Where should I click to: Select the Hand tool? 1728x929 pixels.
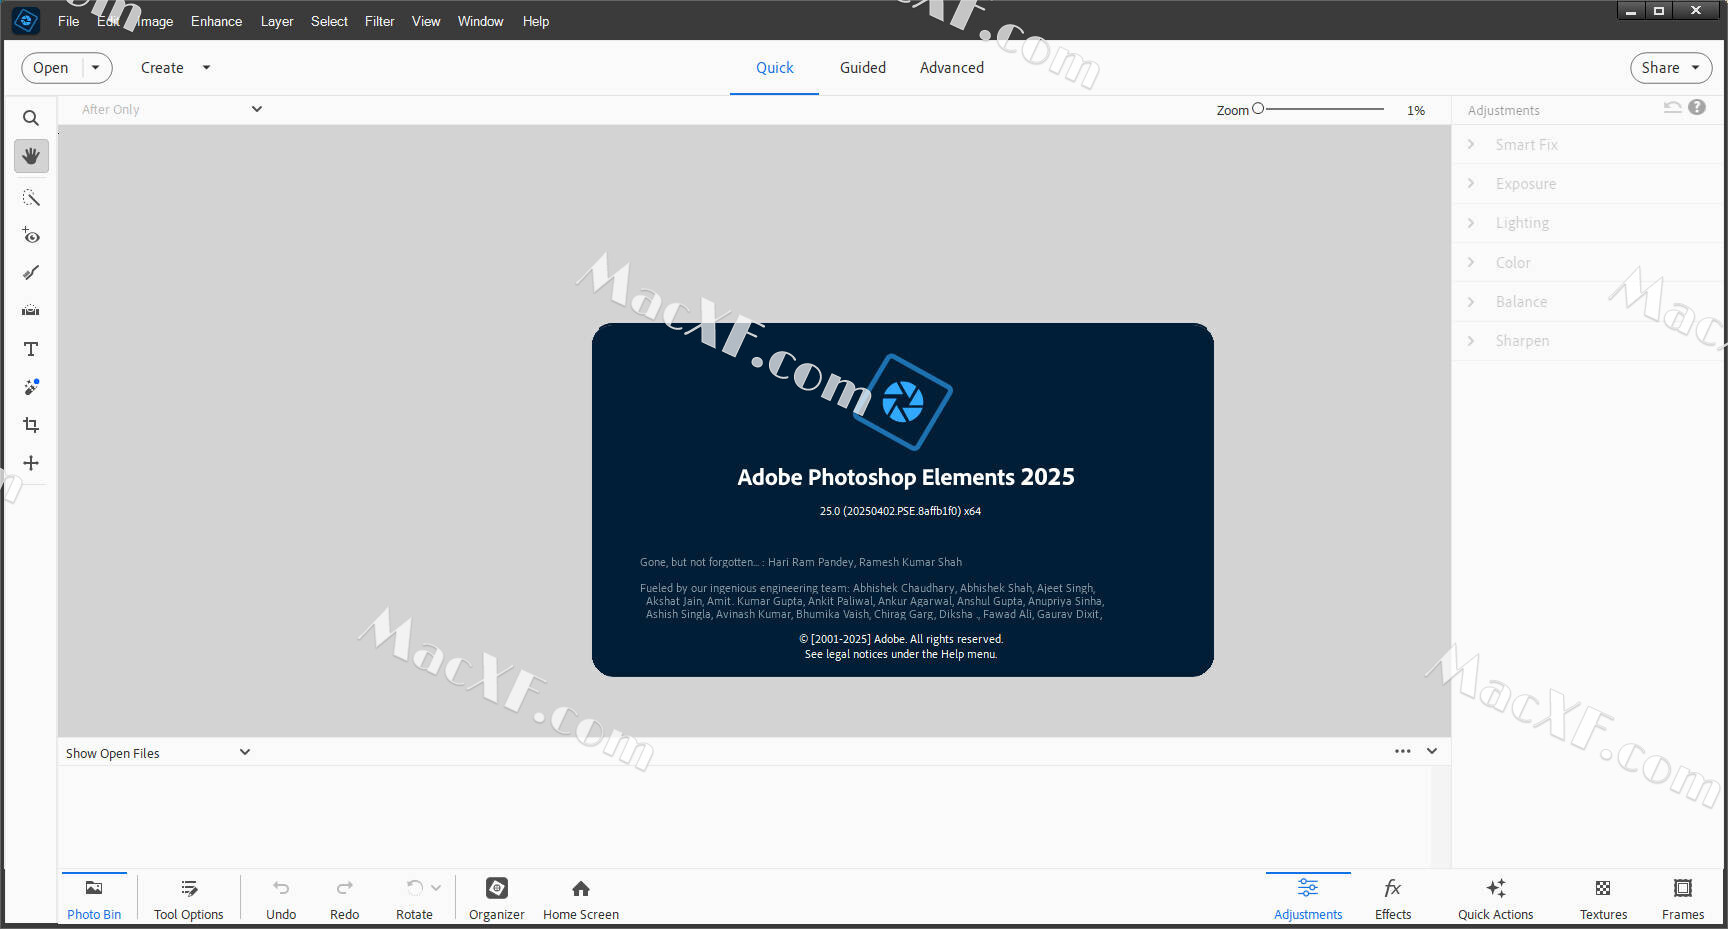(31, 156)
